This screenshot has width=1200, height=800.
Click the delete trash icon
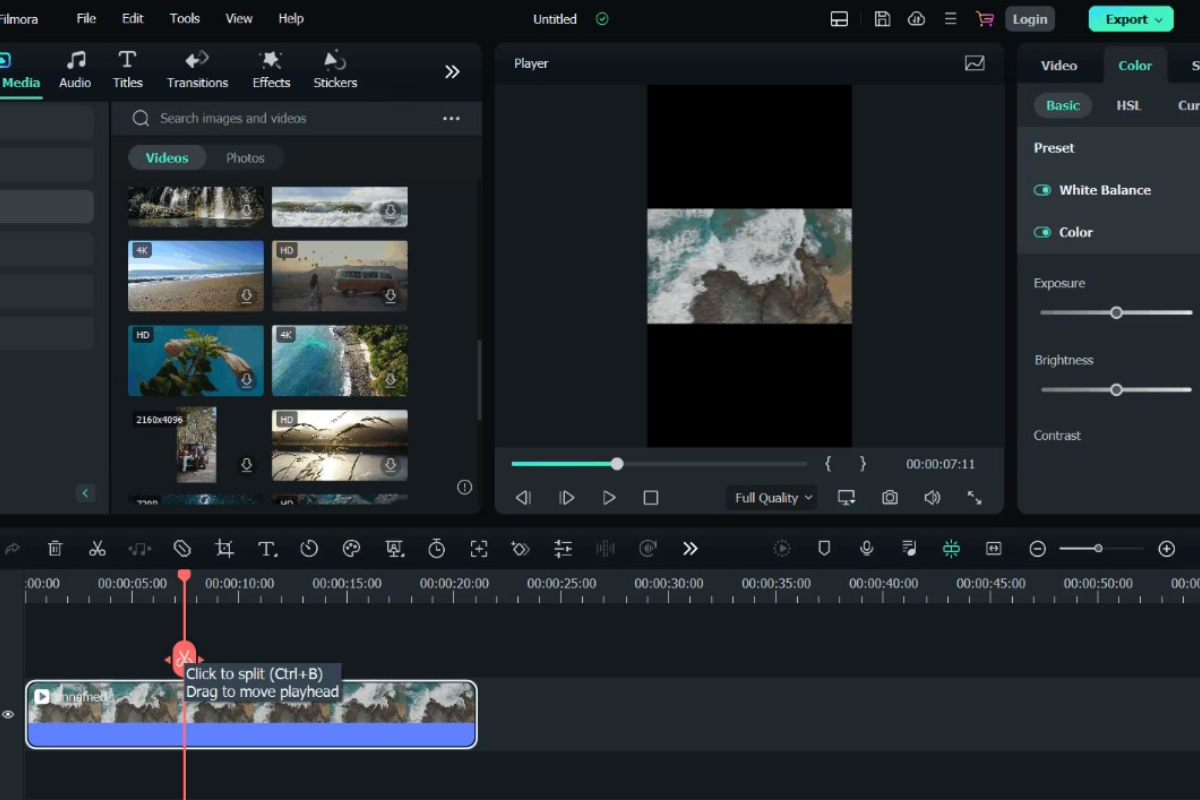(x=55, y=548)
